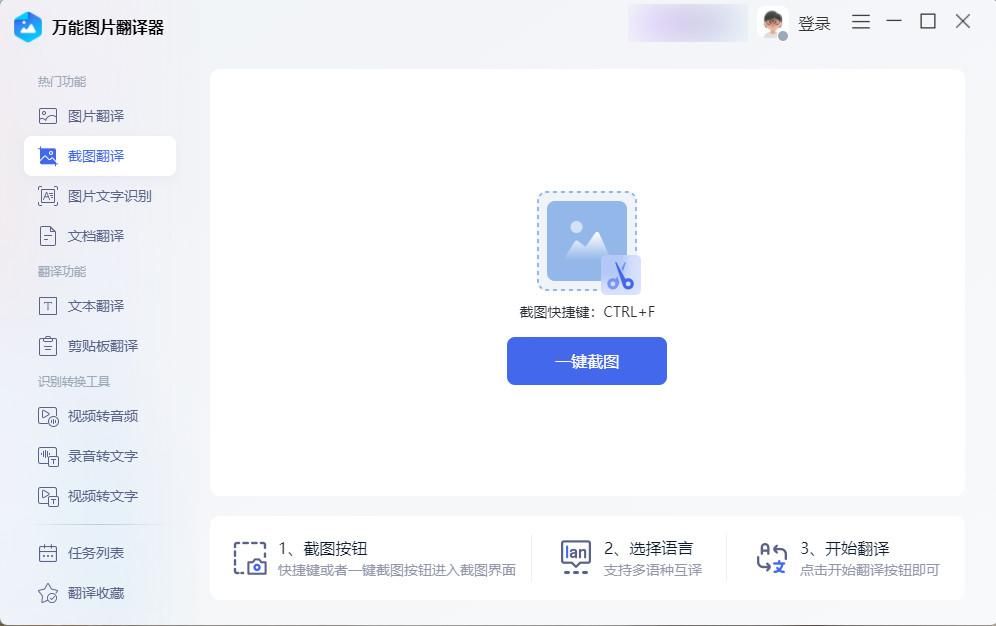This screenshot has width=996, height=626.
Task: Click the 翻译收藏 star icon
Action: coord(48,594)
